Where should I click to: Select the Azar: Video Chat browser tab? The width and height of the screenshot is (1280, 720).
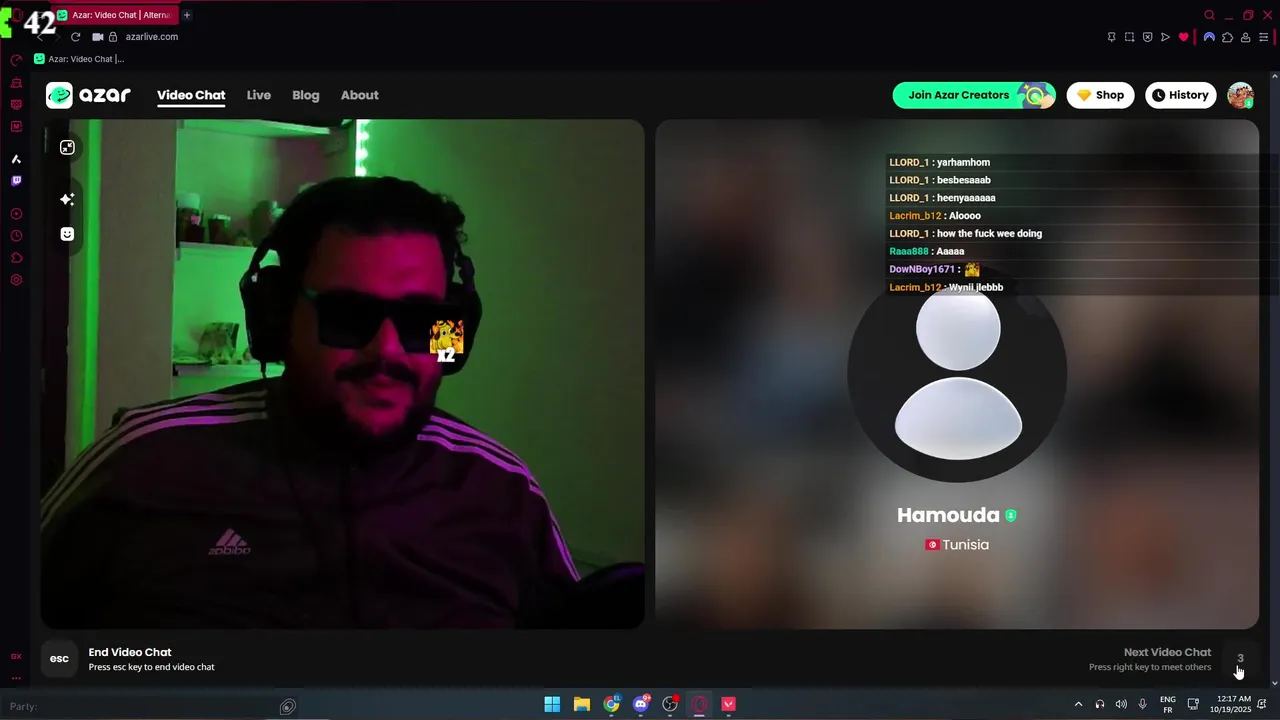tap(115, 15)
